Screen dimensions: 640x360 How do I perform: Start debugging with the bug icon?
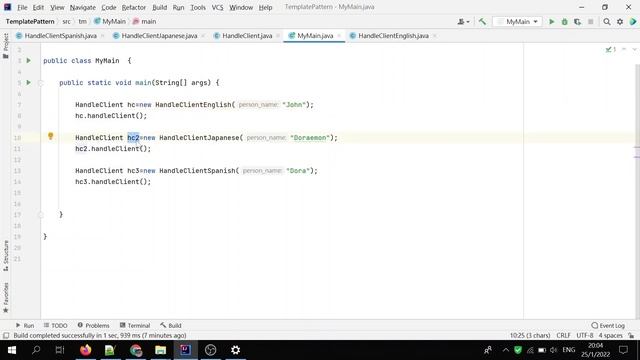pos(564,22)
